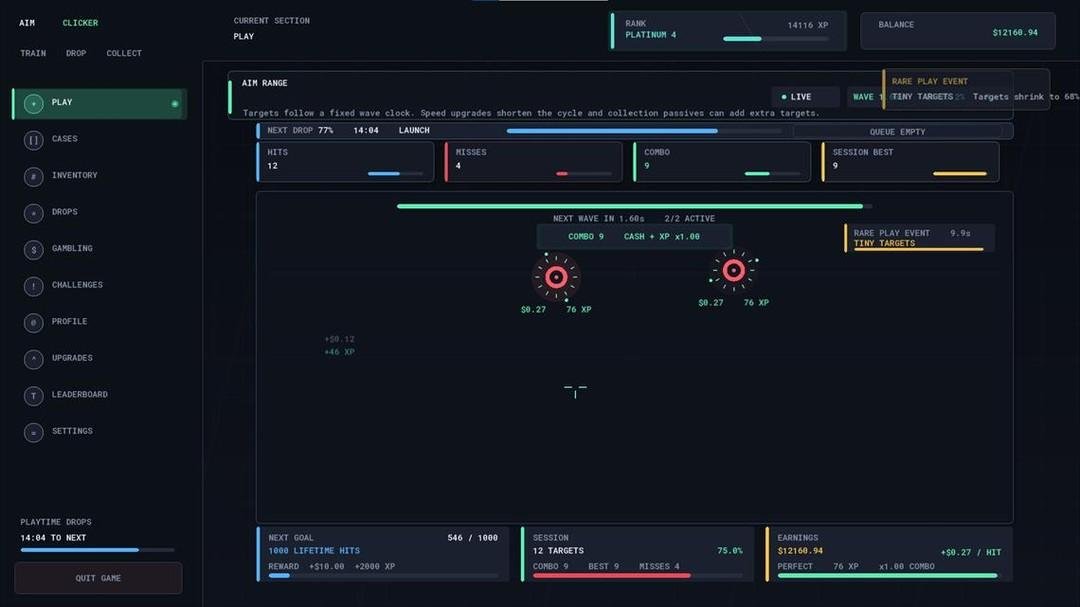Shoot the left red target
The height and width of the screenshot is (607, 1080).
pos(556,277)
